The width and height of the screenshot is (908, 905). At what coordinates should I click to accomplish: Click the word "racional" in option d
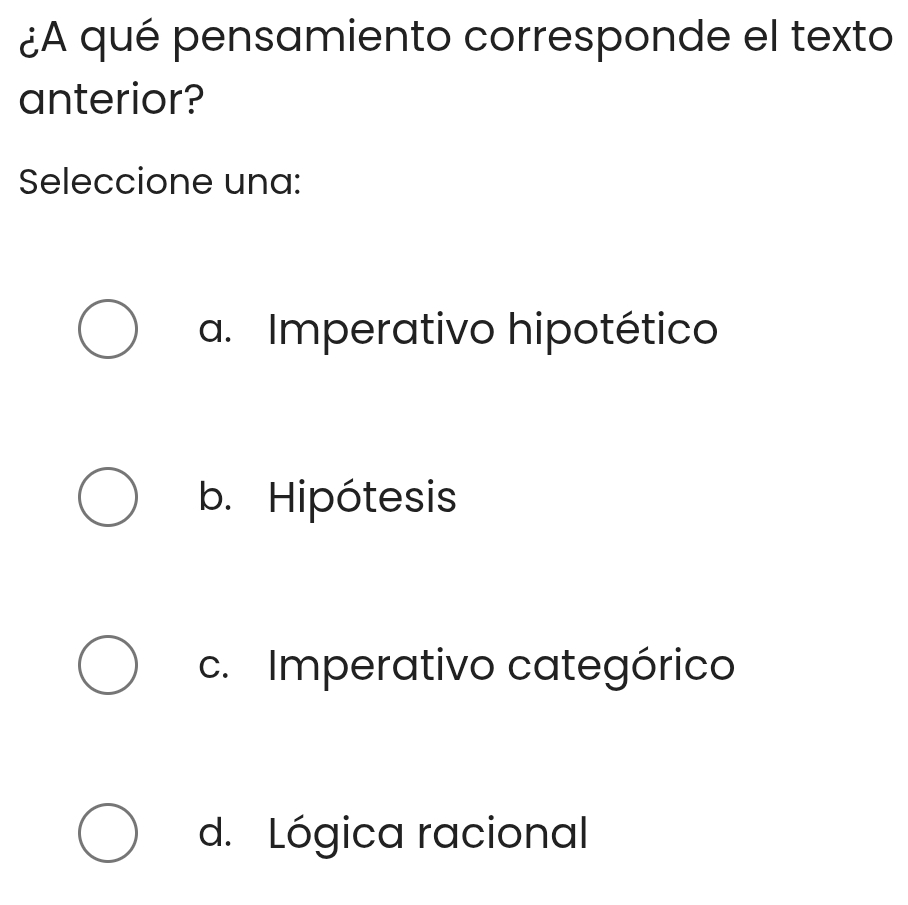click(502, 833)
